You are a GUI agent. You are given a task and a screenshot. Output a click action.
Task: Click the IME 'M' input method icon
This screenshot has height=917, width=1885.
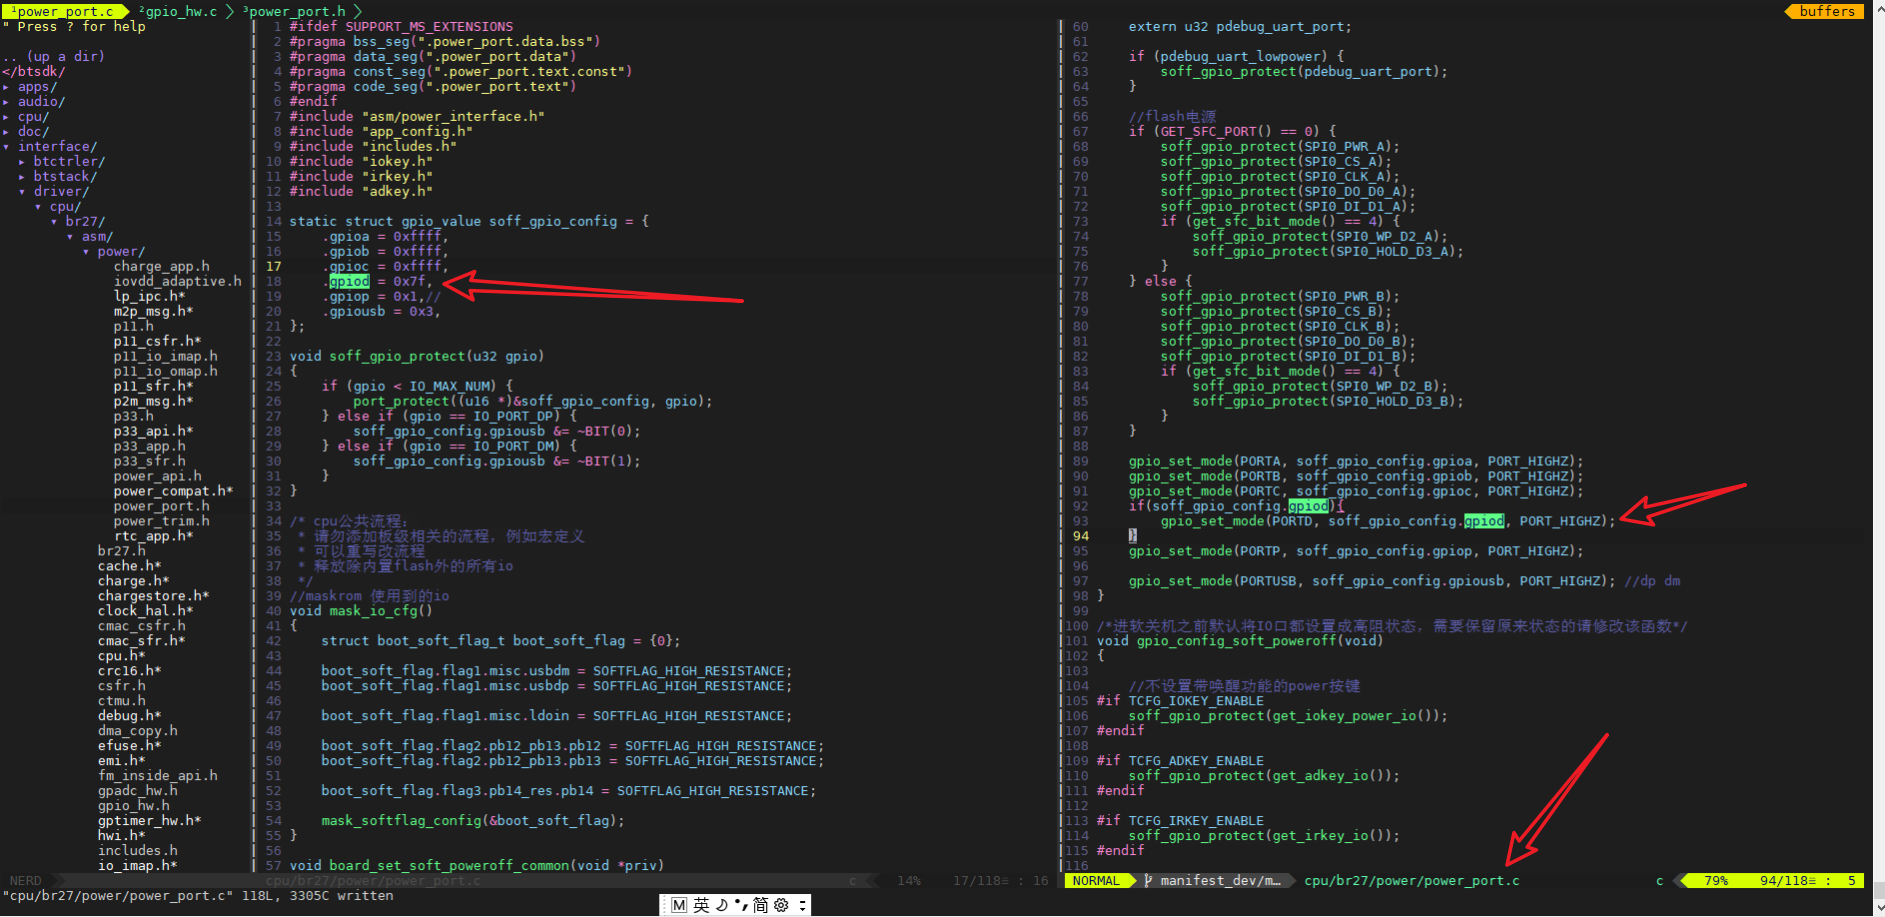point(679,905)
